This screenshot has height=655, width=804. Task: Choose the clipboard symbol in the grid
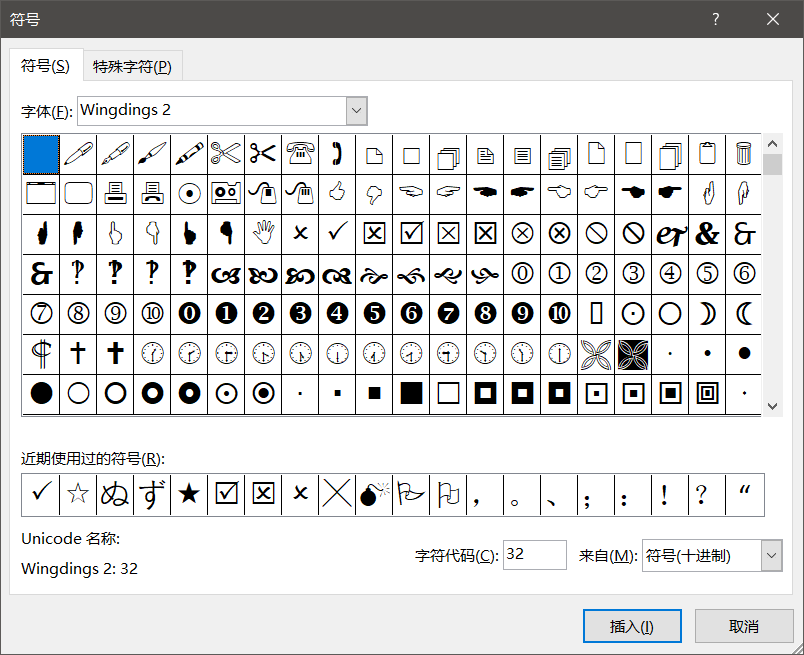706,153
